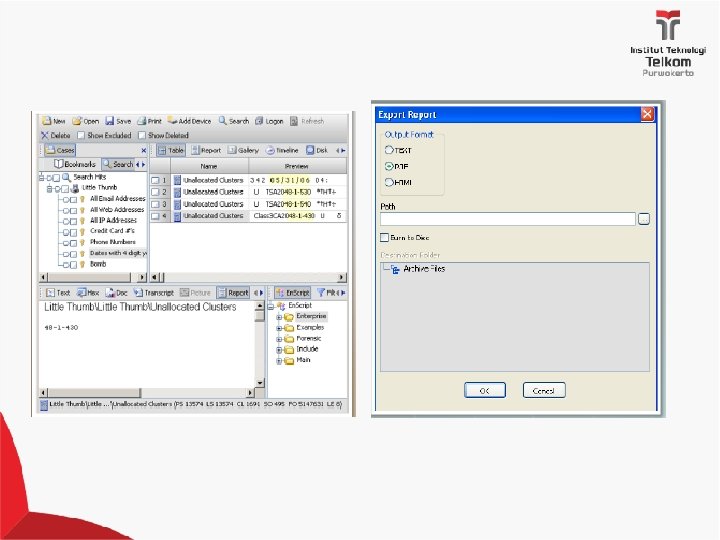The width and height of the screenshot is (720, 540).
Task: Open the Text viewer icon
Action: tap(51, 292)
